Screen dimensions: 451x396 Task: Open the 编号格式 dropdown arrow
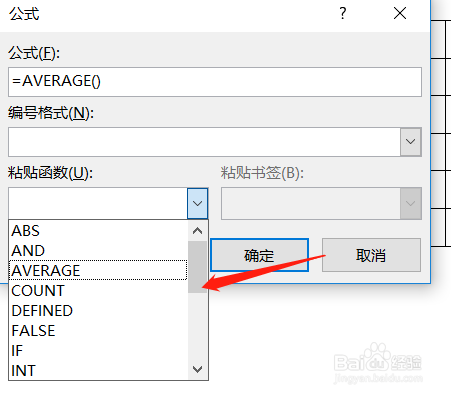click(x=411, y=142)
